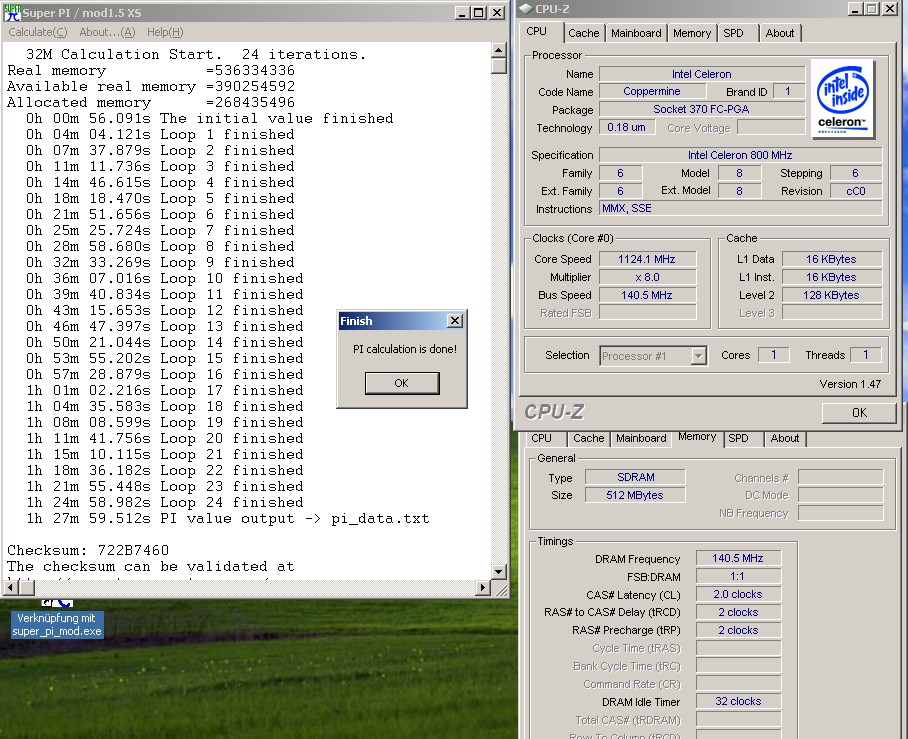Switch to Mainboard tab in top CPU-Z window
908x739 pixels.
pos(636,33)
